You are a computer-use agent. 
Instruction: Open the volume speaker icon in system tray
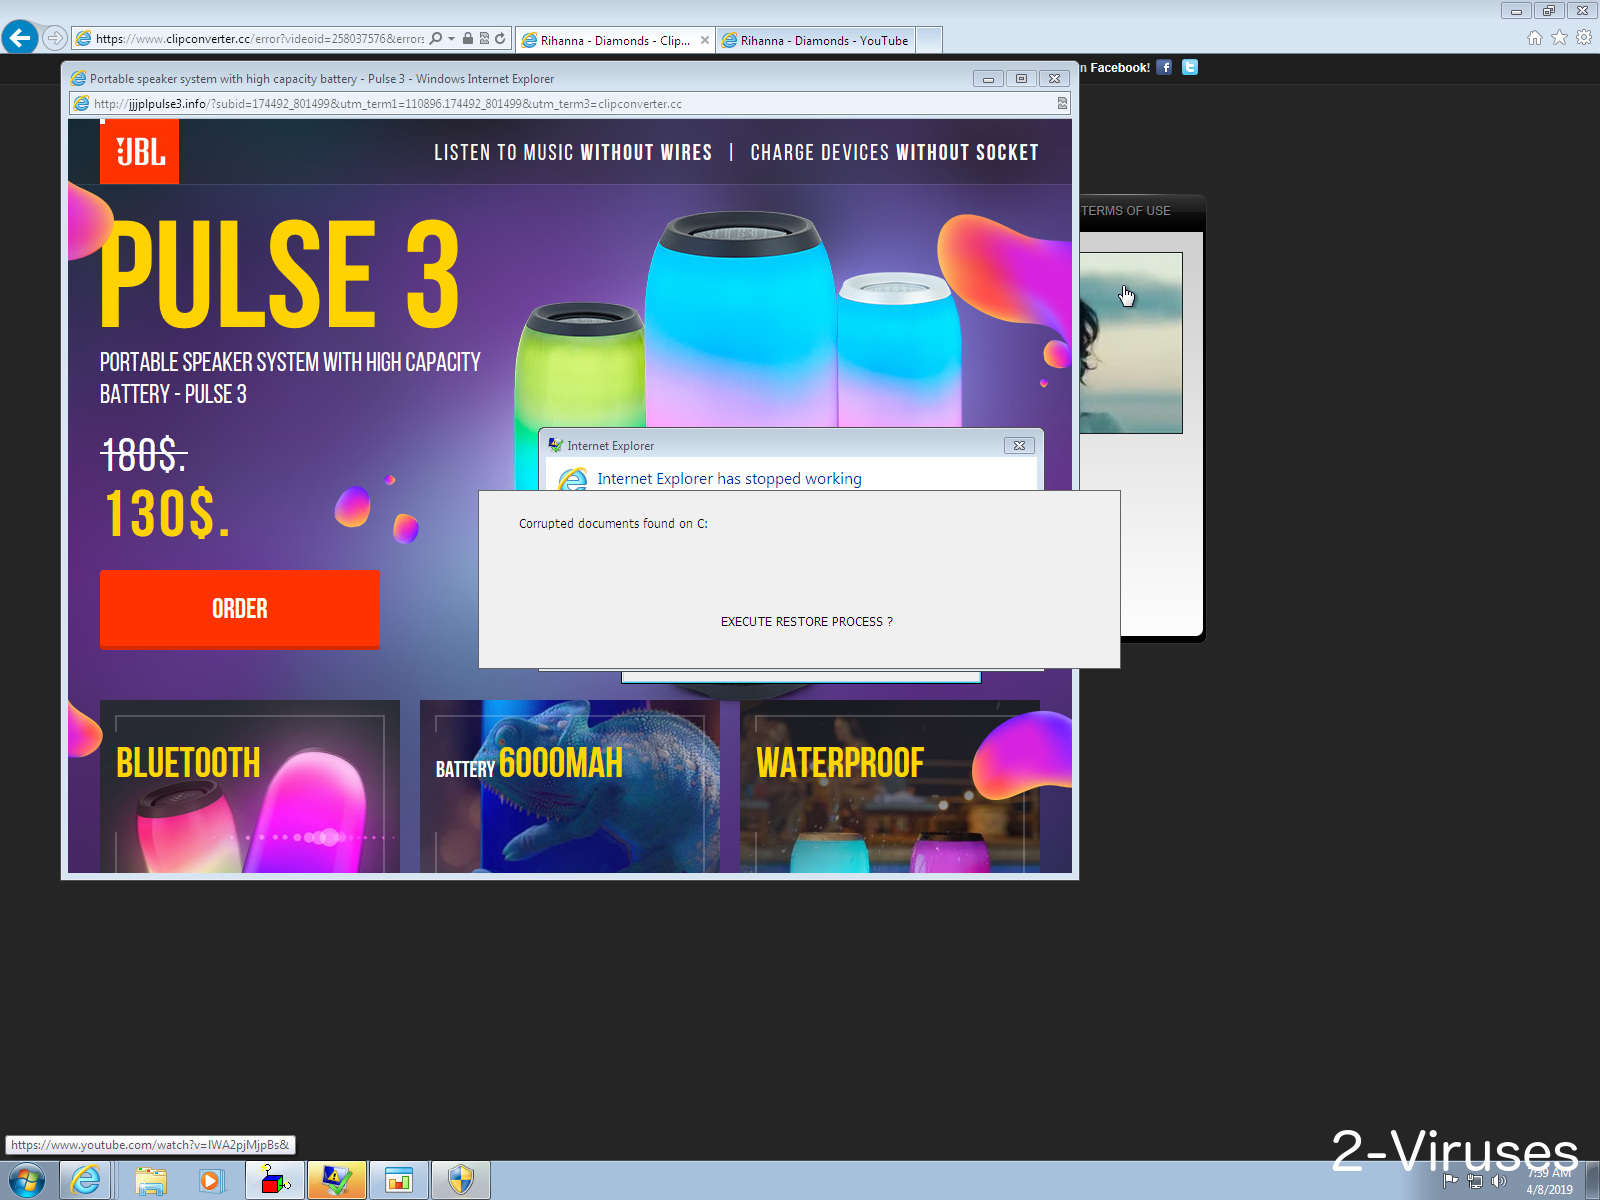point(1499,1181)
